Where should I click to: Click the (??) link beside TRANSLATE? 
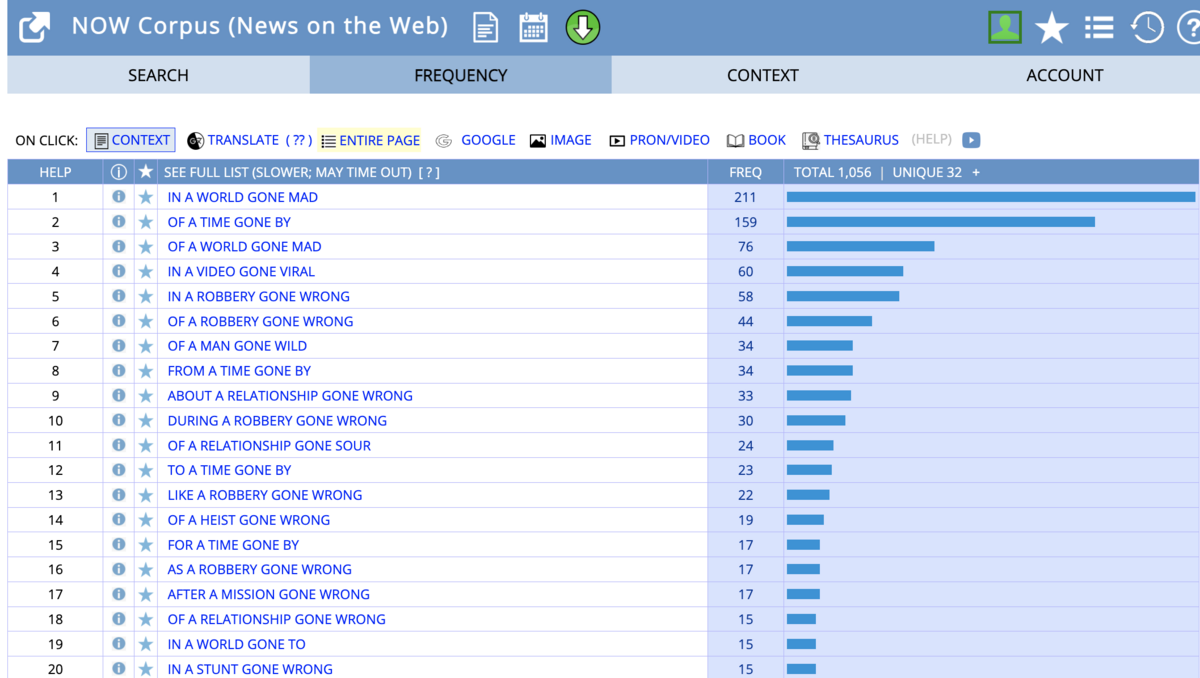click(x=299, y=140)
